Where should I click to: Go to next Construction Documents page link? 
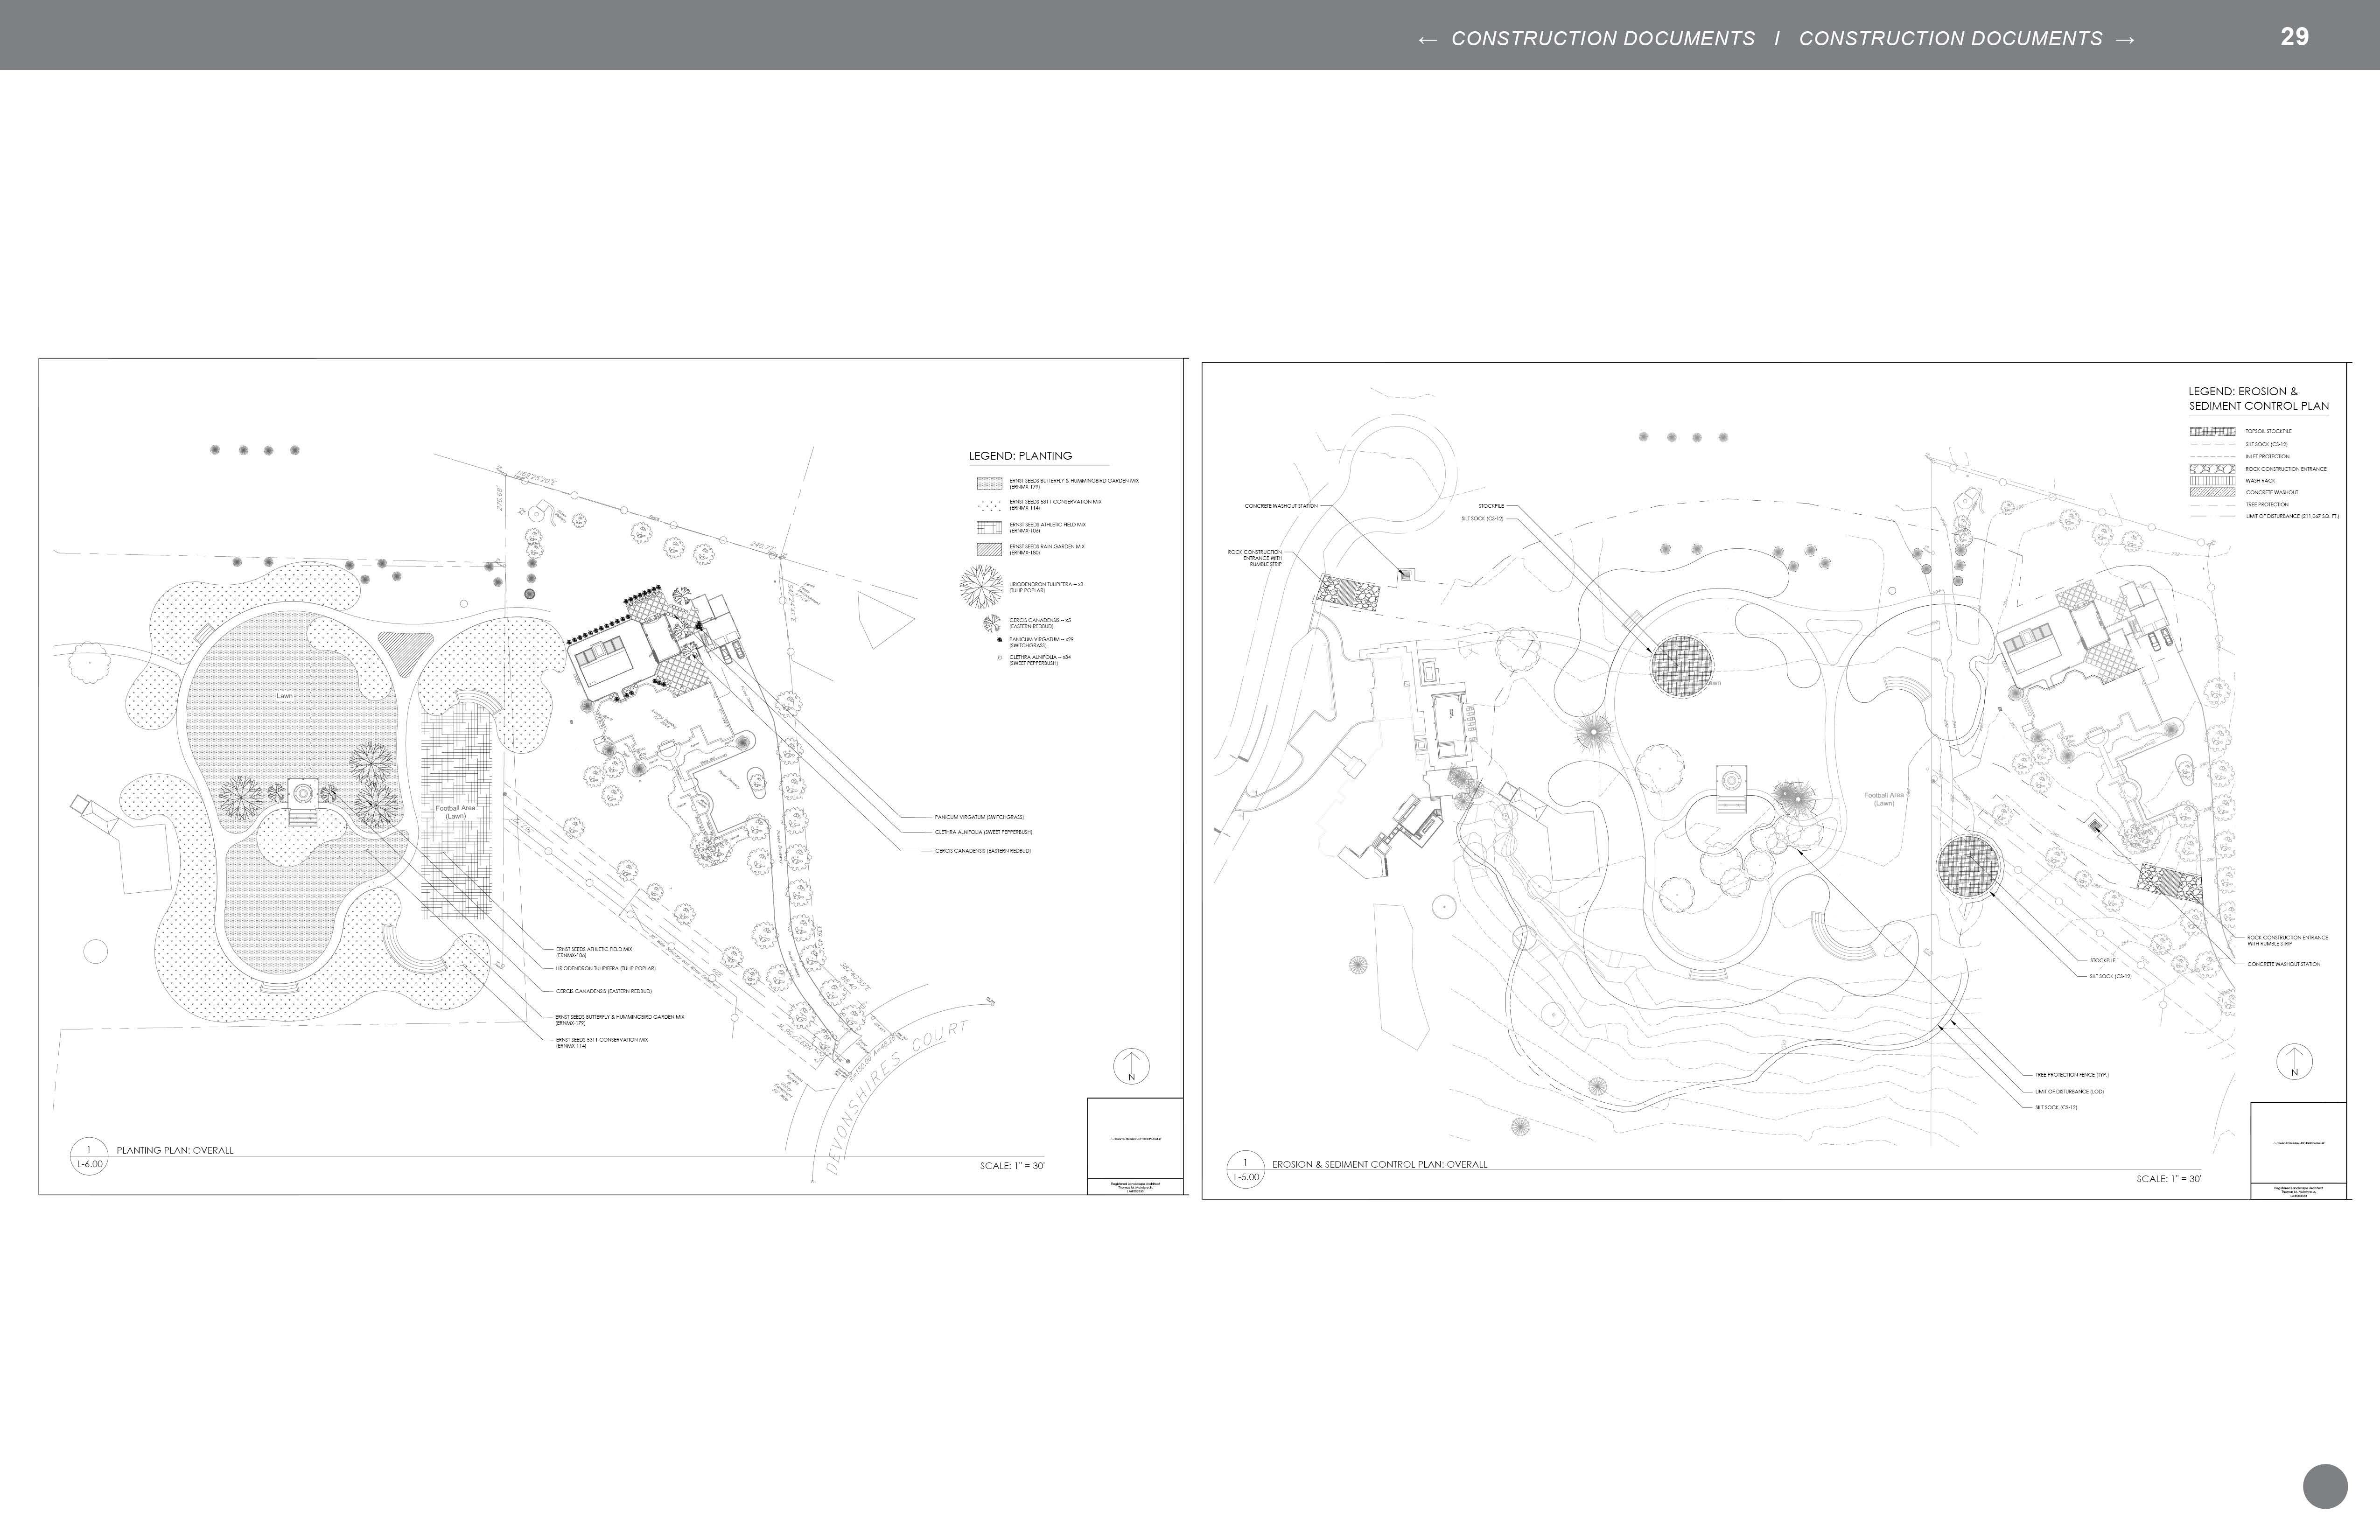(x=1966, y=38)
